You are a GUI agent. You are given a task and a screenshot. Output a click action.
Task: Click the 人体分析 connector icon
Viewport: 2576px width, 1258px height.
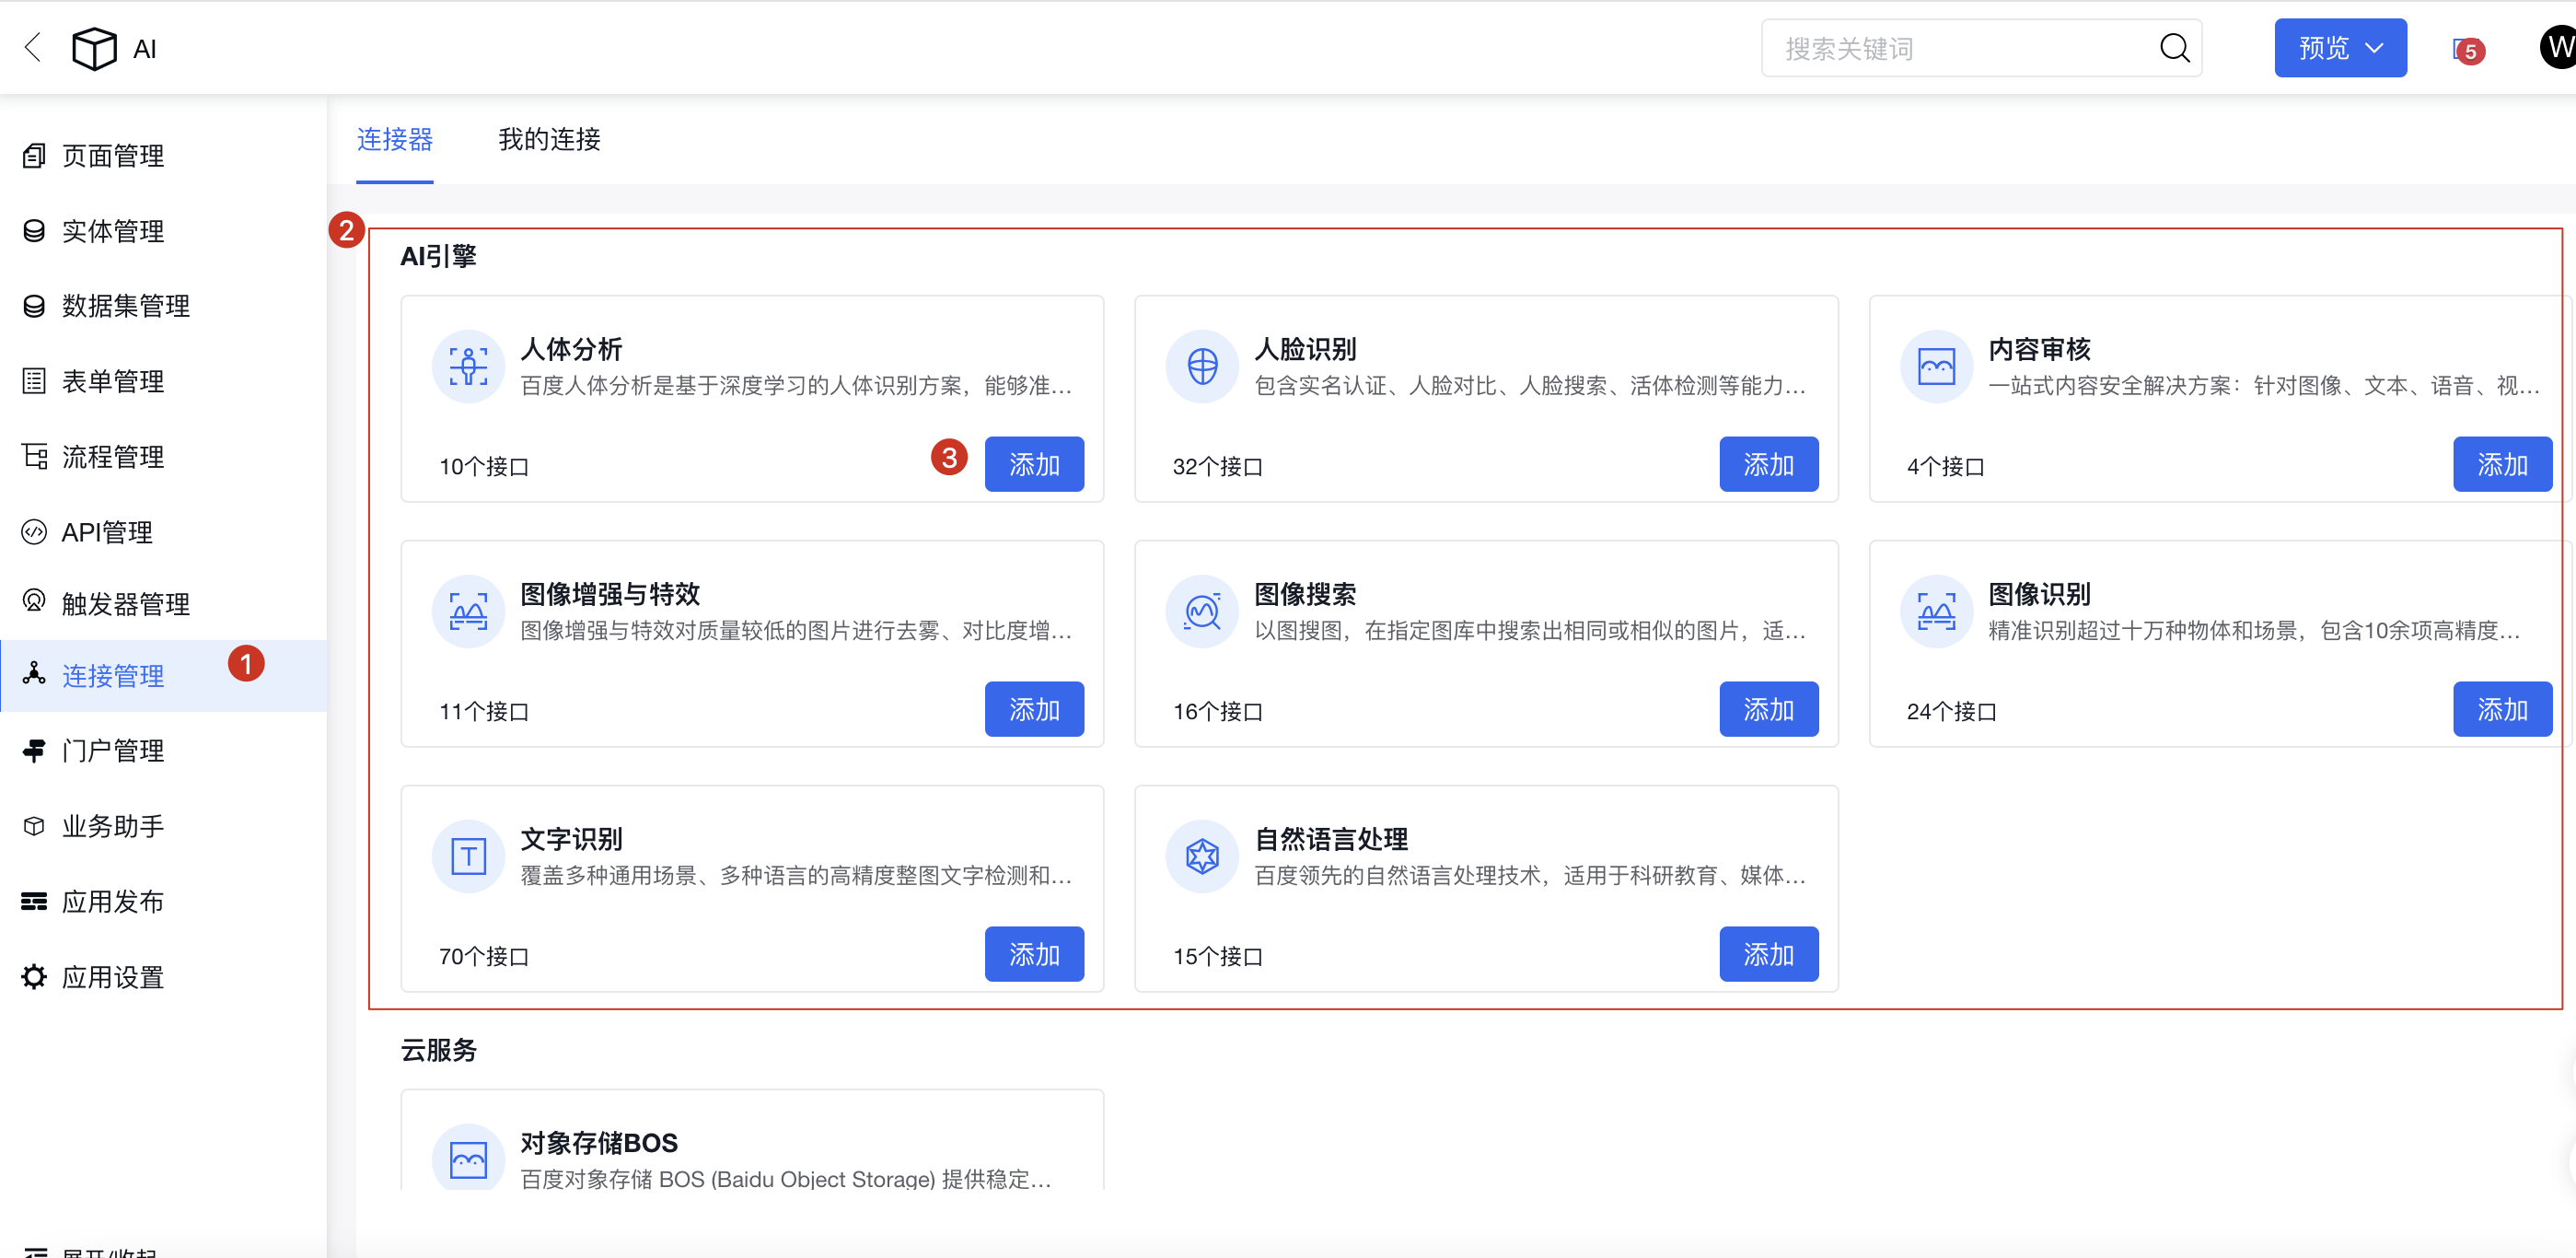coord(468,367)
